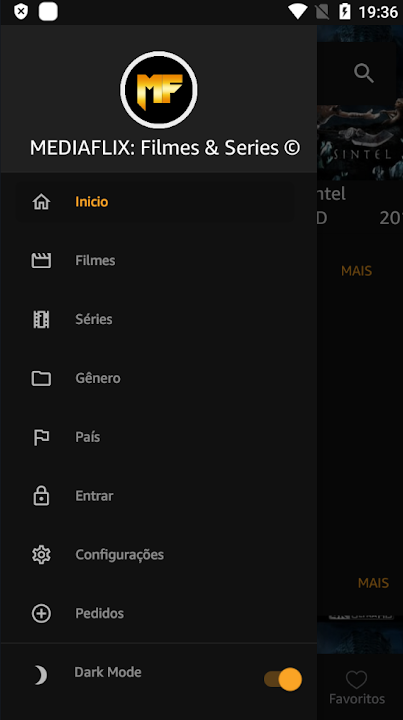Turn off the Dark Mode switch
The height and width of the screenshot is (720, 403).
[283, 679]
